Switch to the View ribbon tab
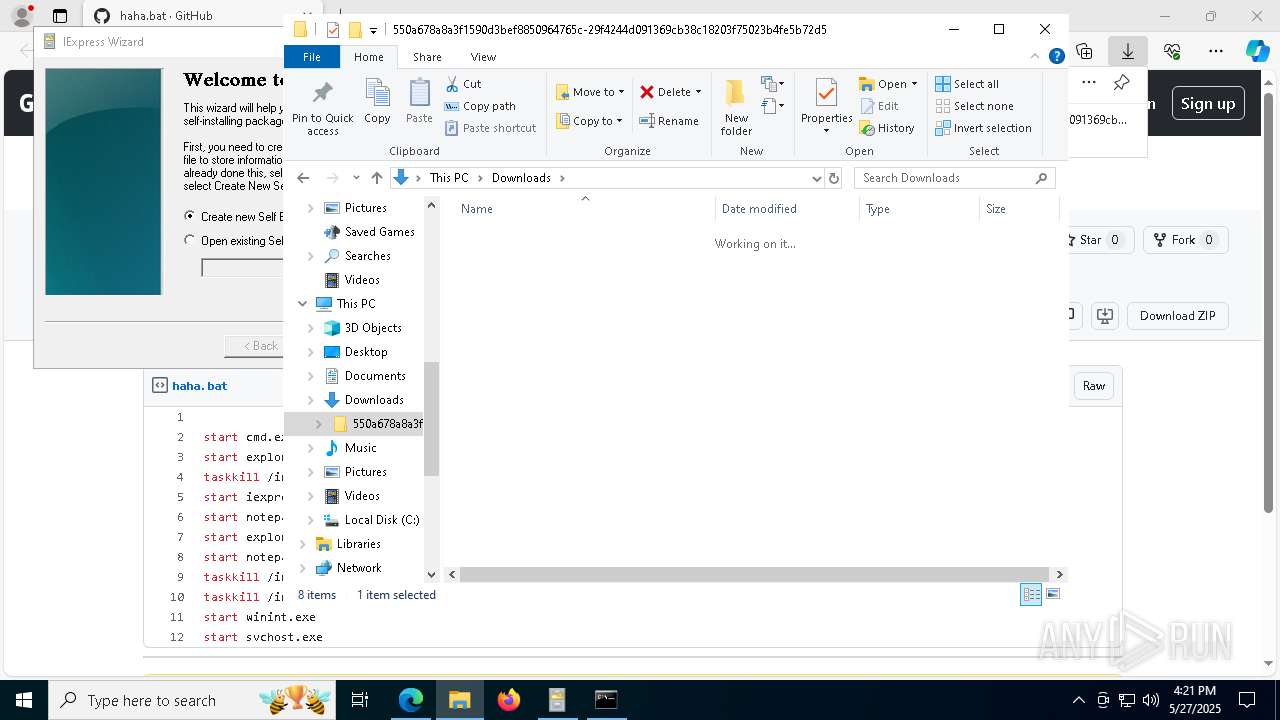Image resolution: width=1280 pixels, height=720 pixels. (x=483, y=57)
